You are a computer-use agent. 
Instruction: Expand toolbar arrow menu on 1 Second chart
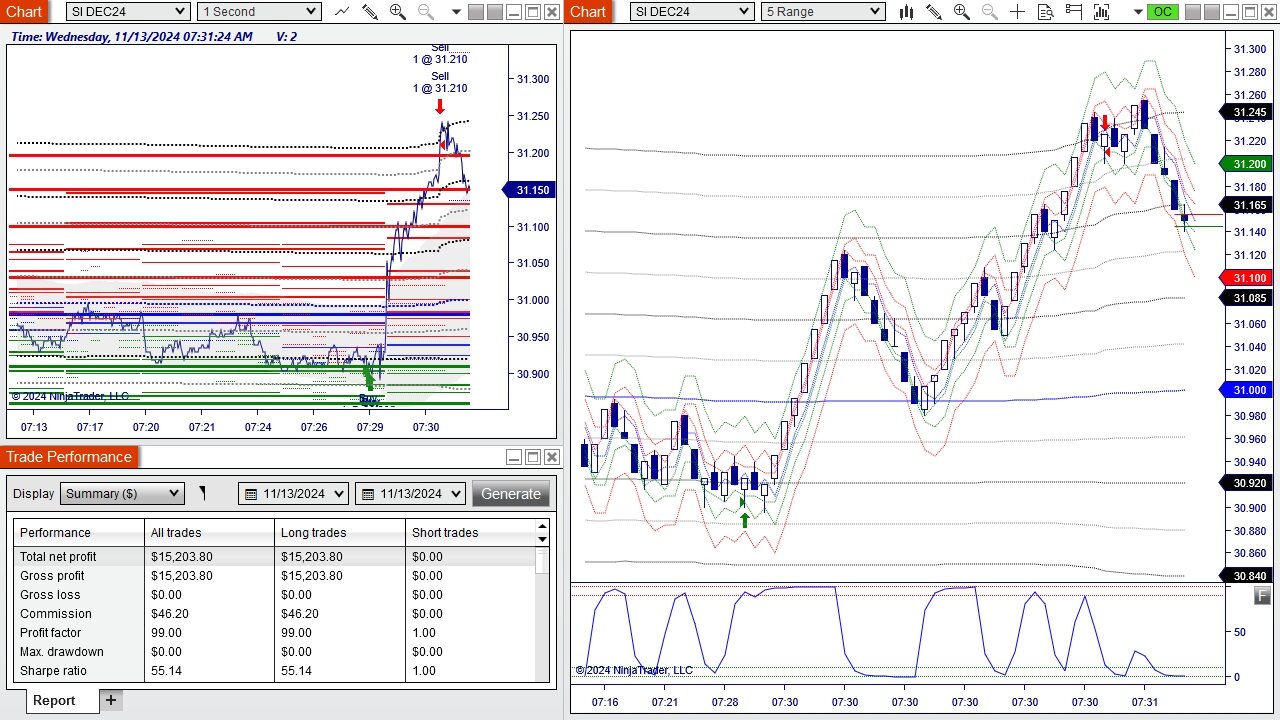pyautogui.click(x=457, y=12)
